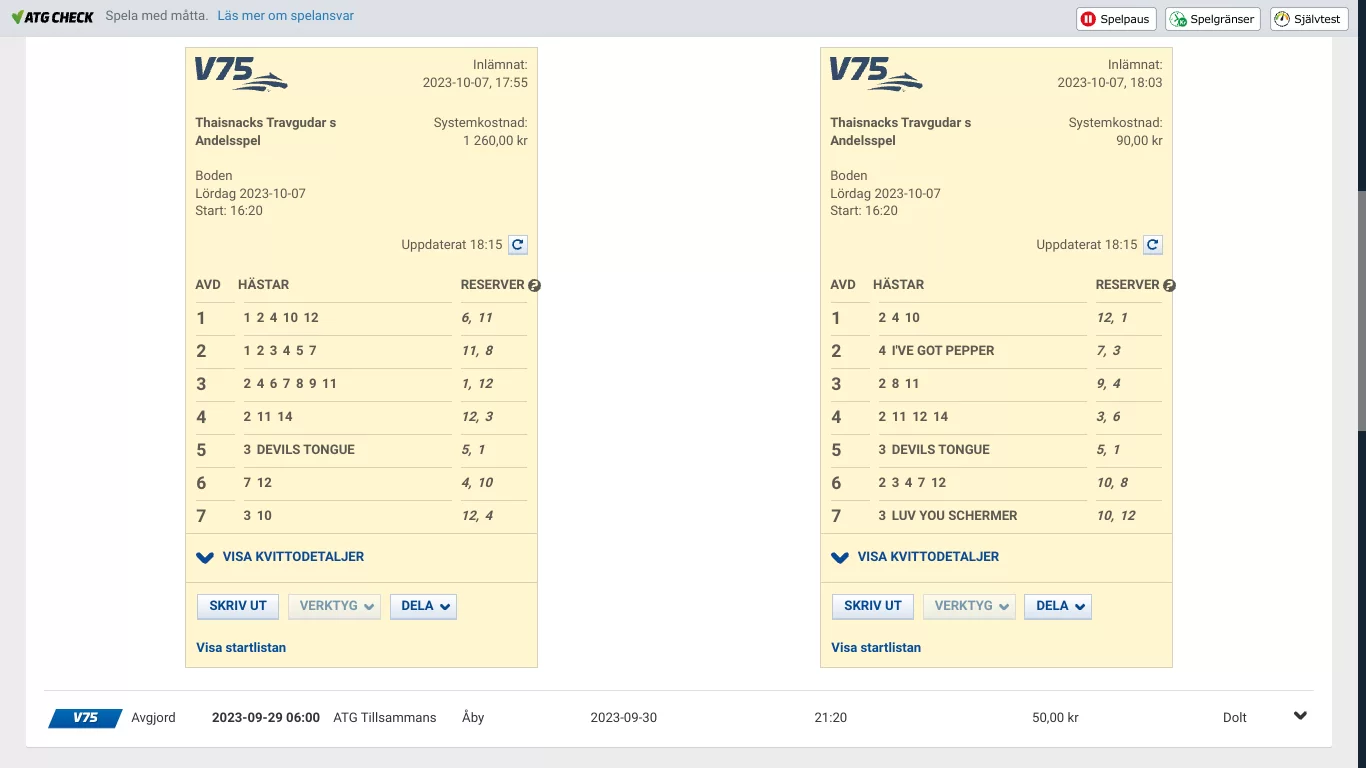The image size is (1366, 768).
Task: Click the '2023-09-30' date in the Åby row
Action: (x=624, y=718)
